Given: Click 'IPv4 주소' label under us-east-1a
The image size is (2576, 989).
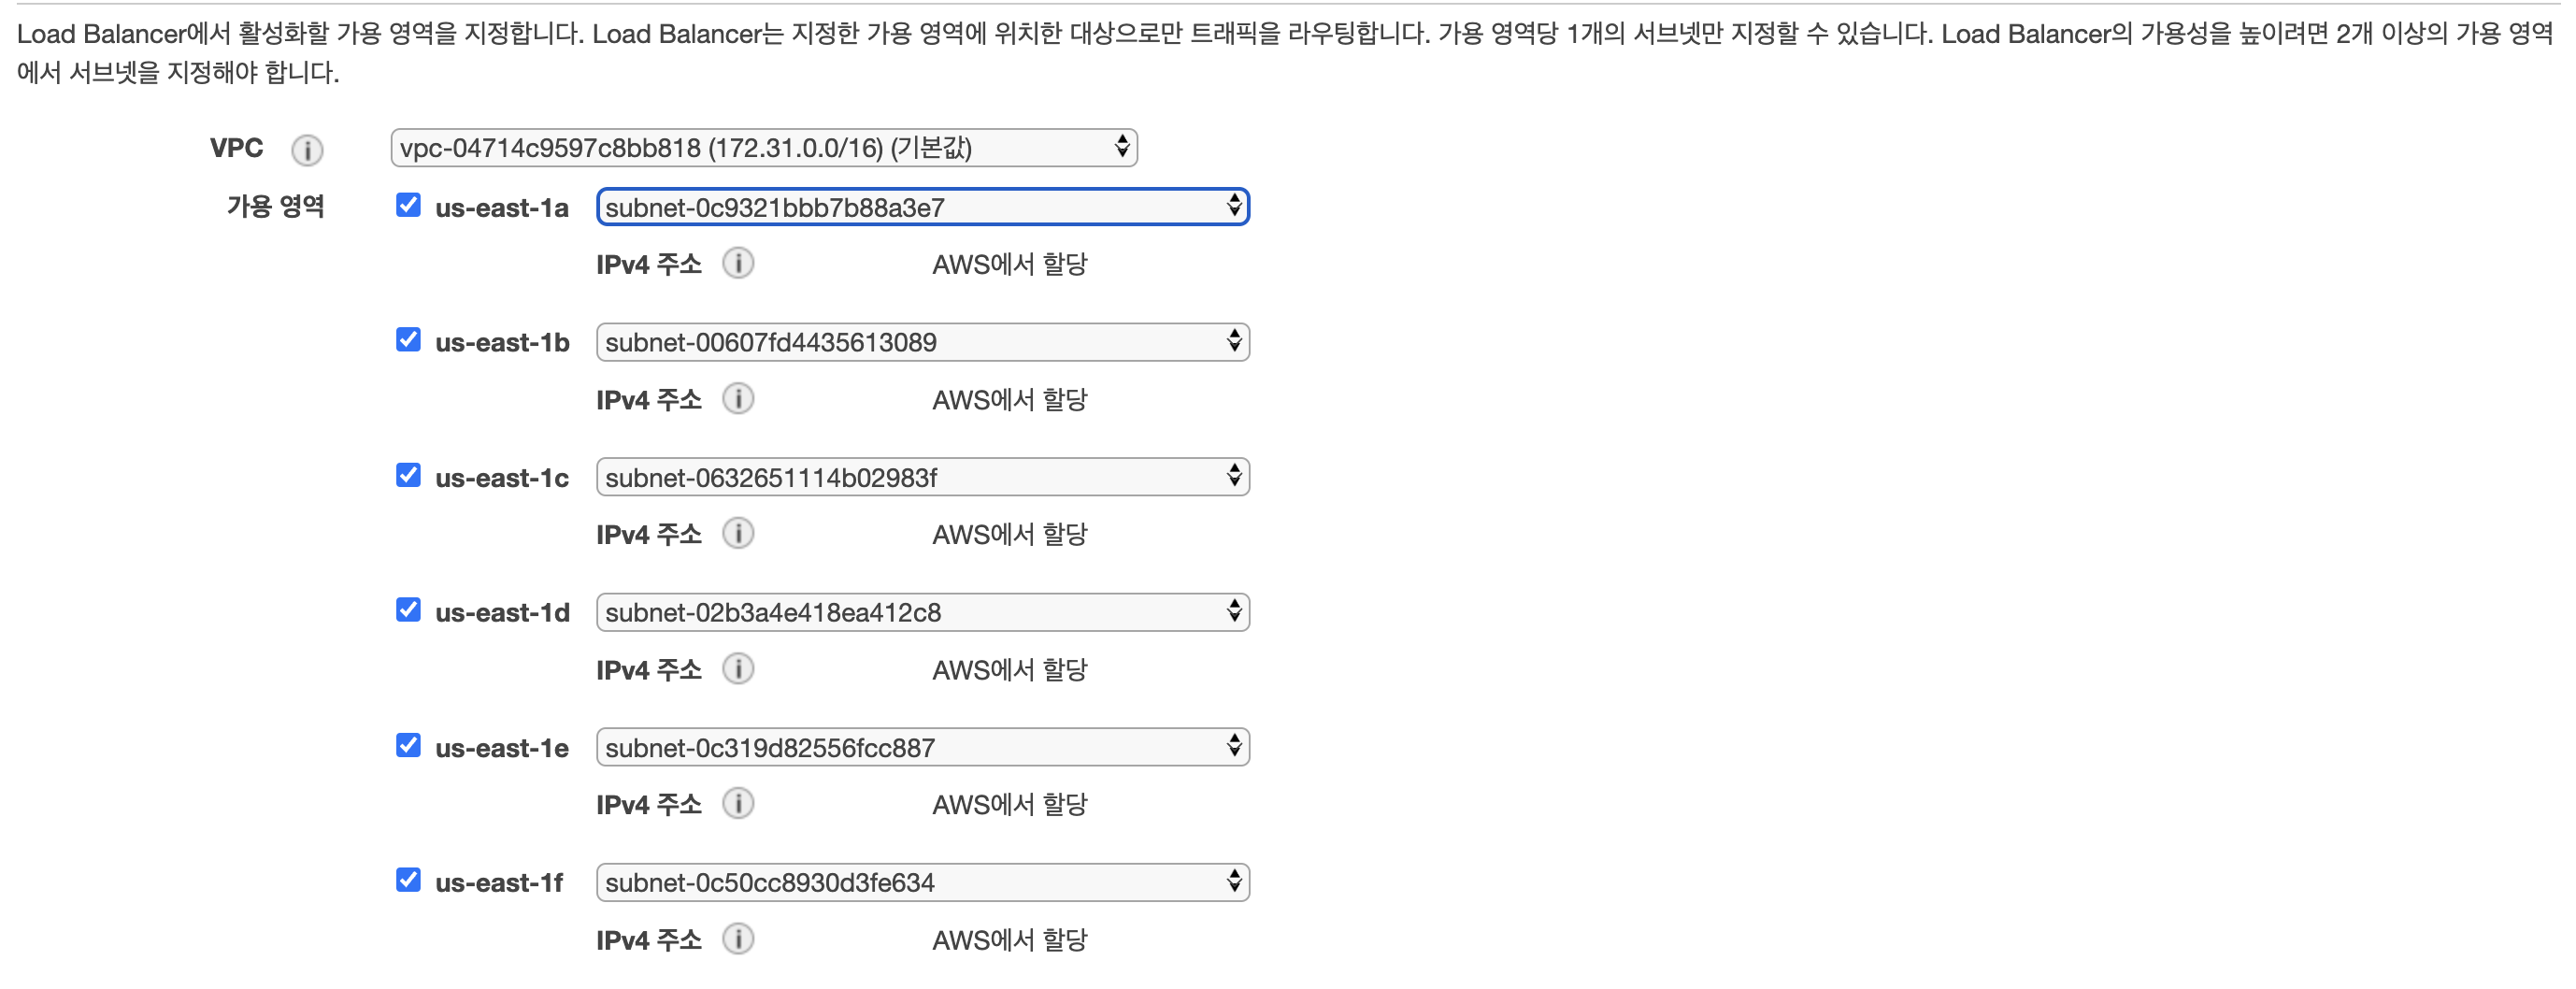Looking at the screenshot, I should 649,264.
